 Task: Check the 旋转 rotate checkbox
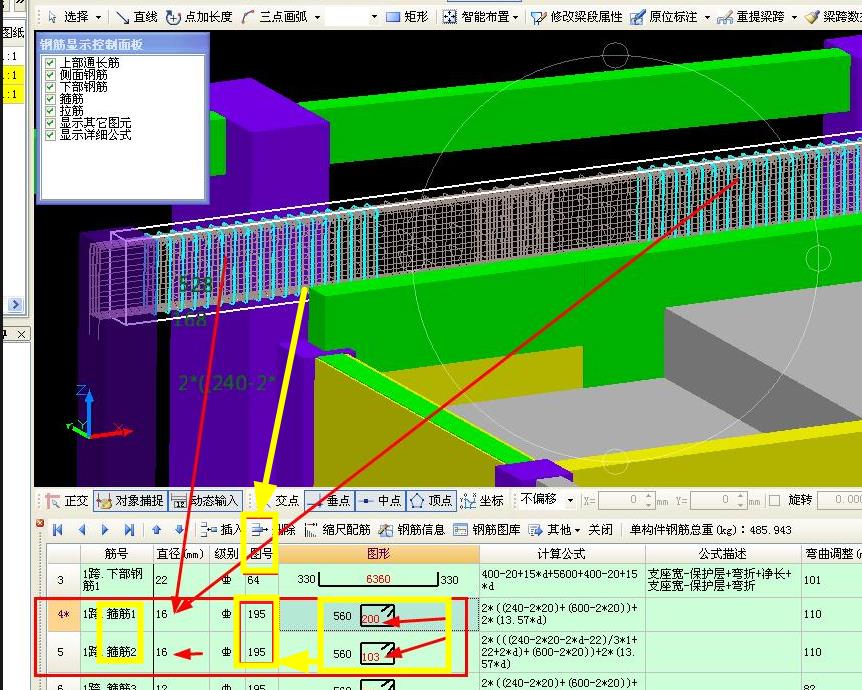[775, 500]
